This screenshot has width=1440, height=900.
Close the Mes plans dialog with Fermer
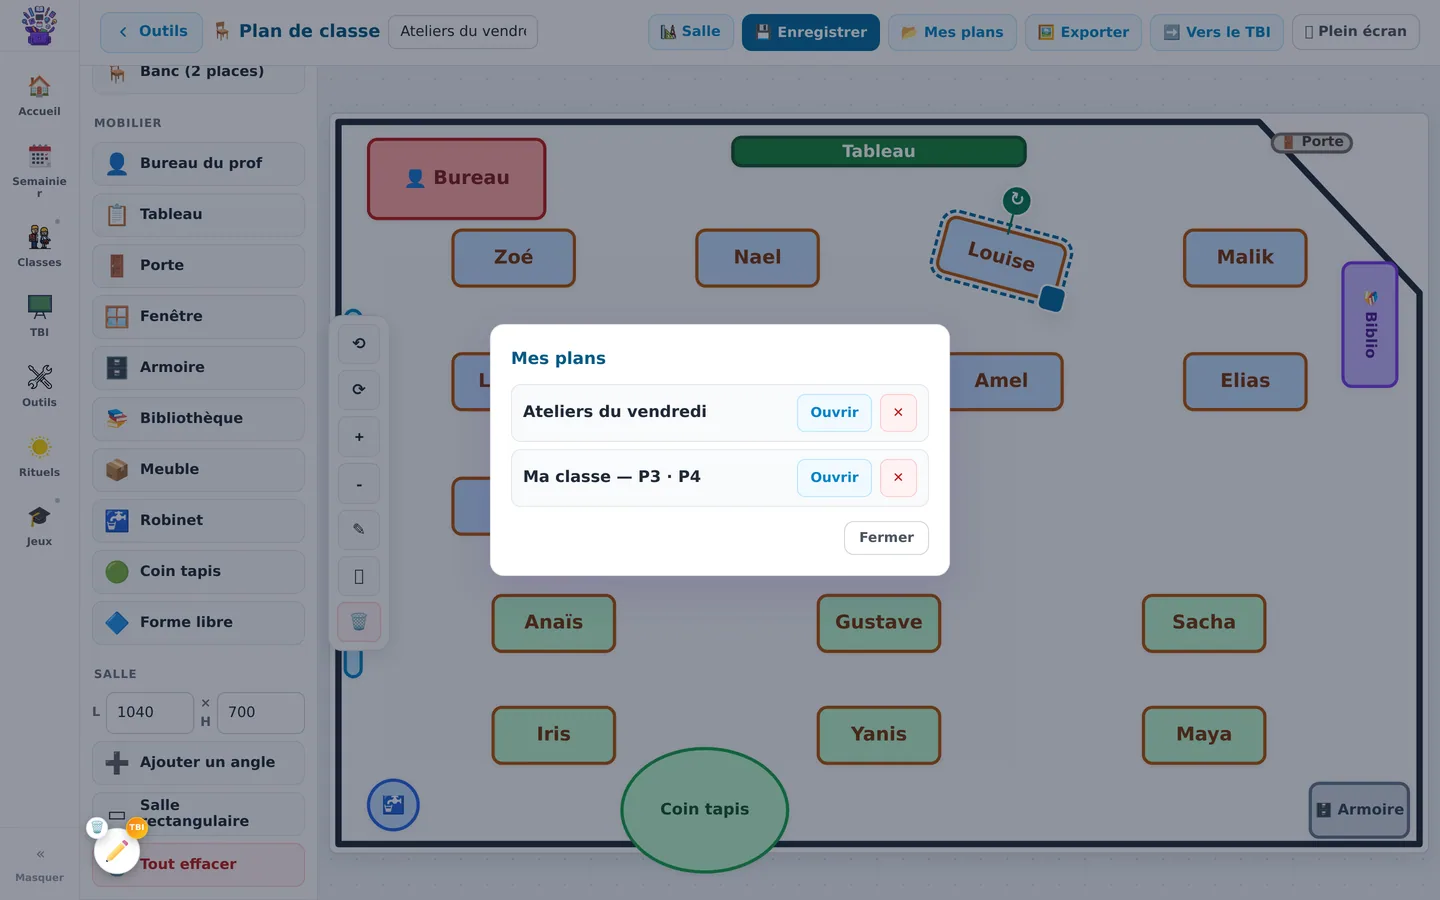[x=886, y=538]
